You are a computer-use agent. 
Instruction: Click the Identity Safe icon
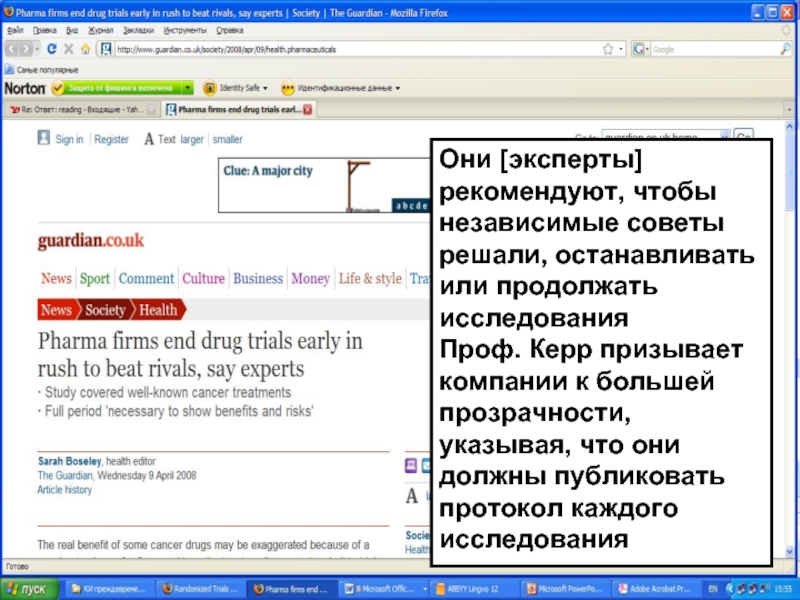210,88
